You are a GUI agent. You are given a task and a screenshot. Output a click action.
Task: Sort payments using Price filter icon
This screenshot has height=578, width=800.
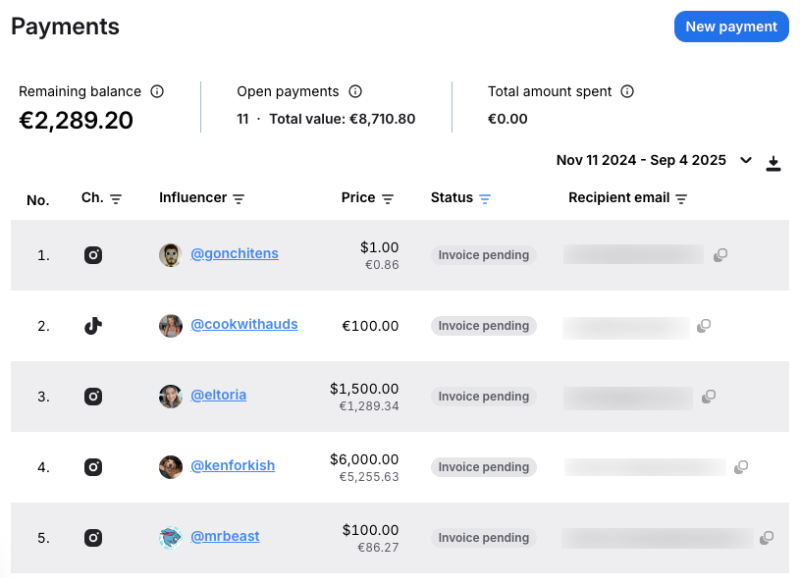point(388,199)
